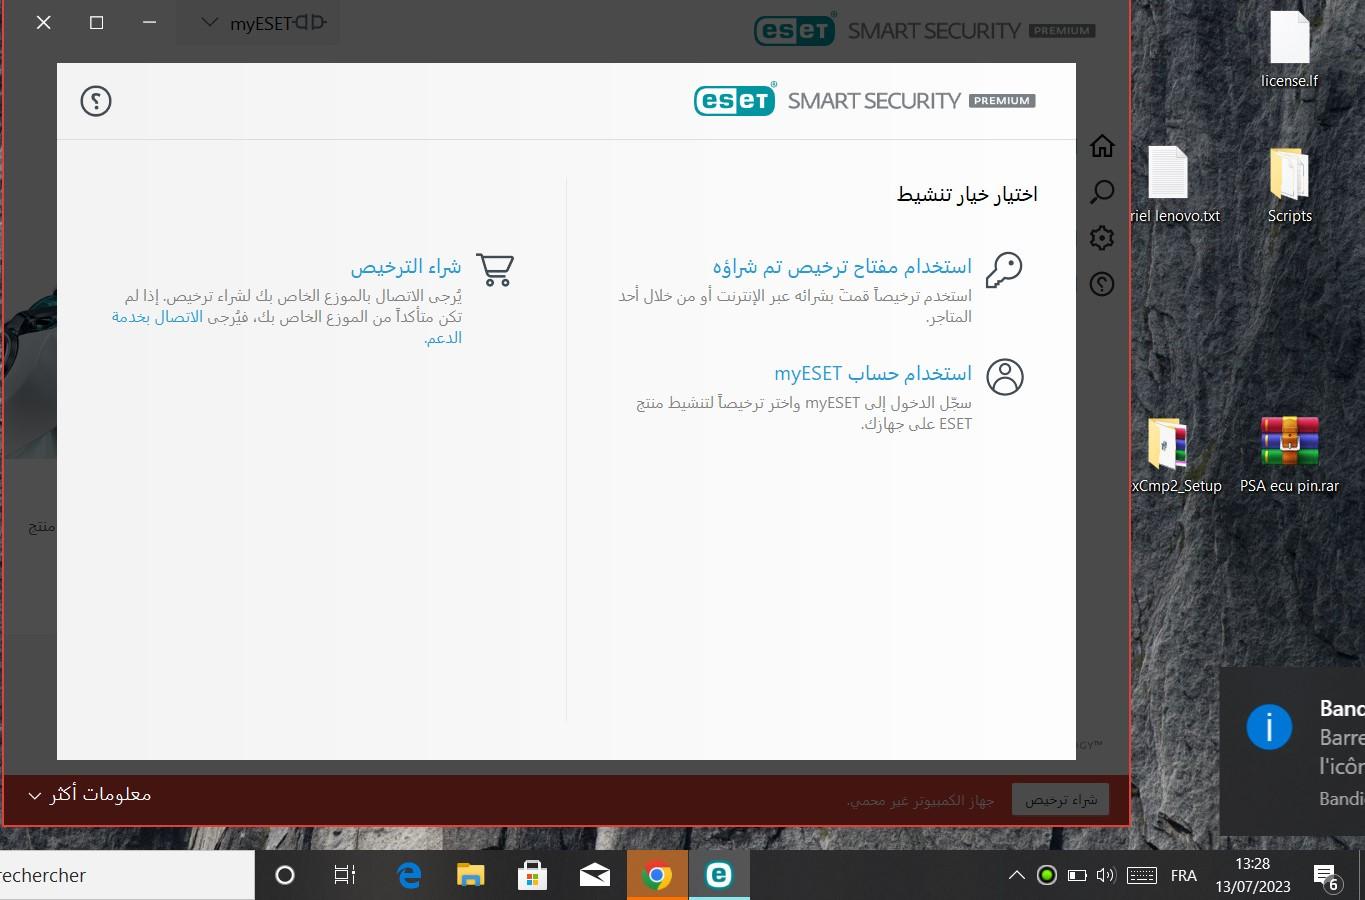Open the clock showing 13:28
Screen dimensions: 1365x900
coord(1253,875)
